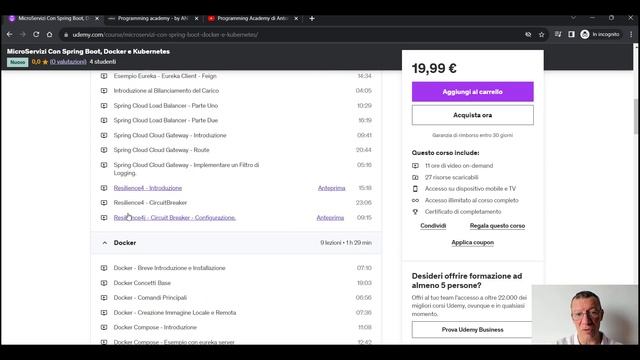This screenshot has width=640, height=360.
Task: Close the MicroServizi Con Spring Boot tab
Action: pyautogui.click(x=97, y=18)
